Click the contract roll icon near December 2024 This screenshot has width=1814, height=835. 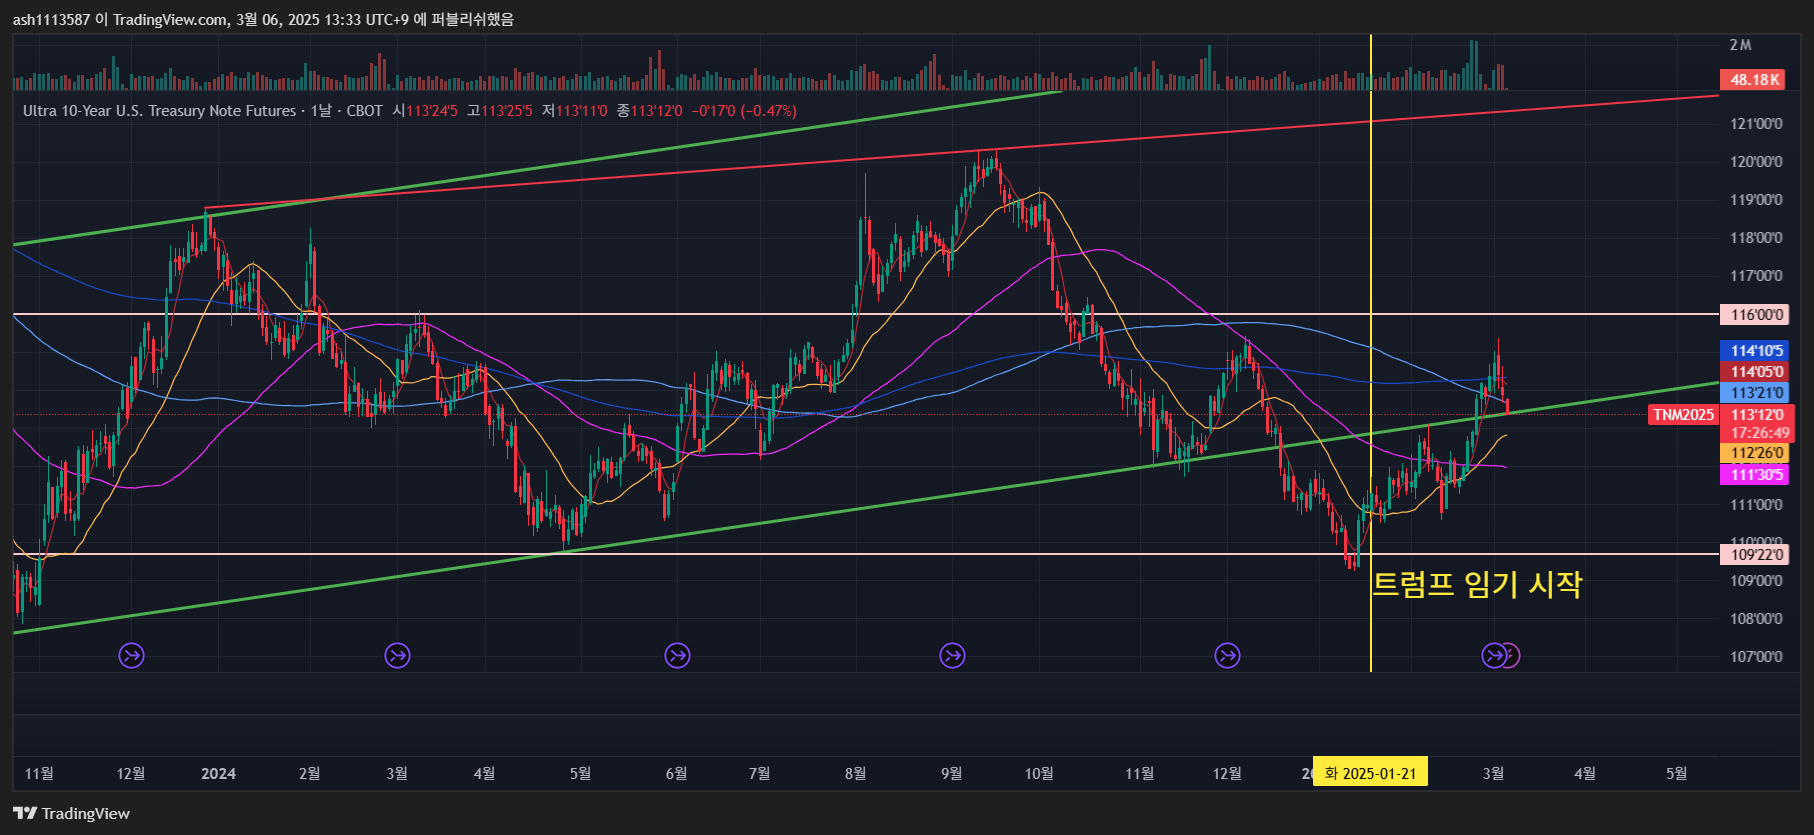(1227, 656)
